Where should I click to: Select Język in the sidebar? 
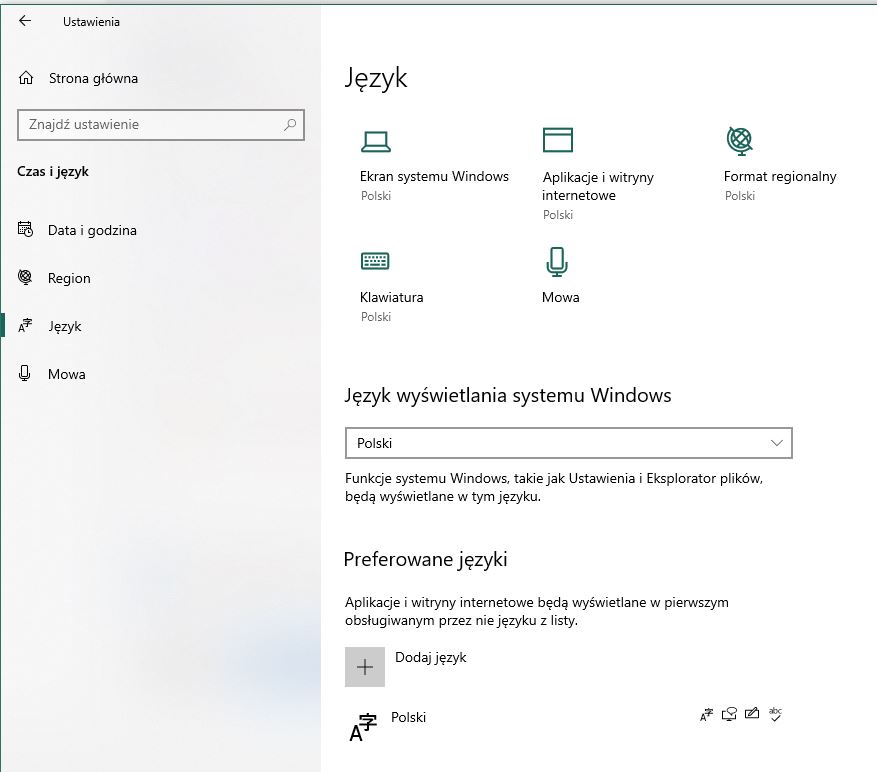tap(65, 326)
